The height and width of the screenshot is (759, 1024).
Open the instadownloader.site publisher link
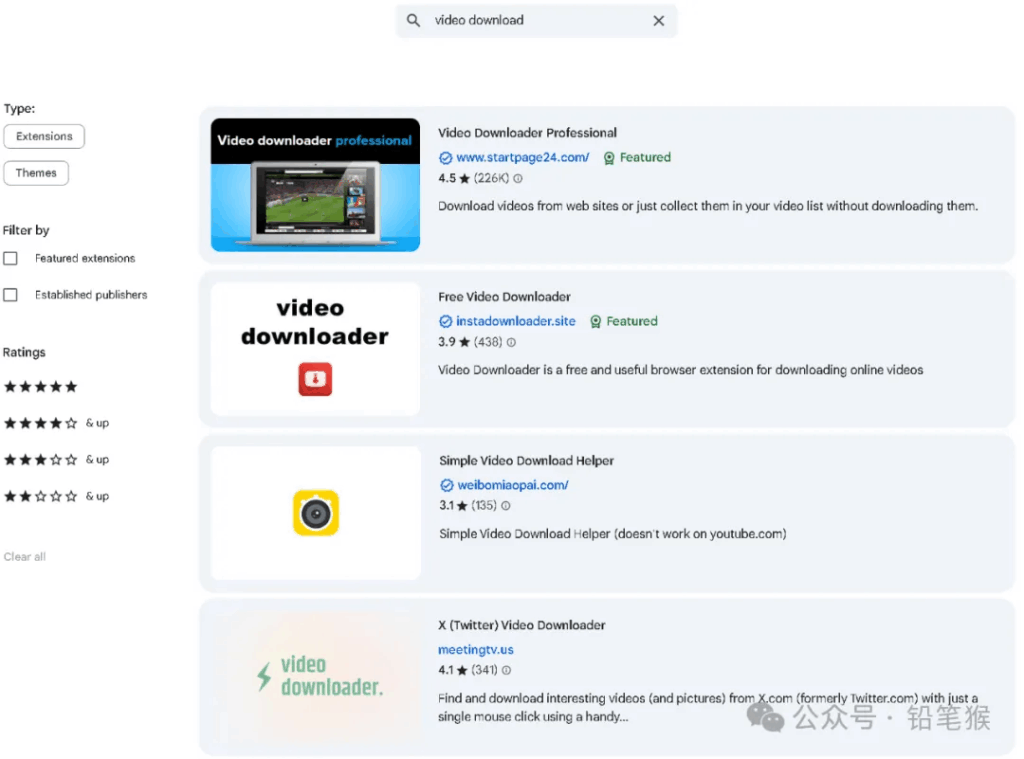pos(516,322)
